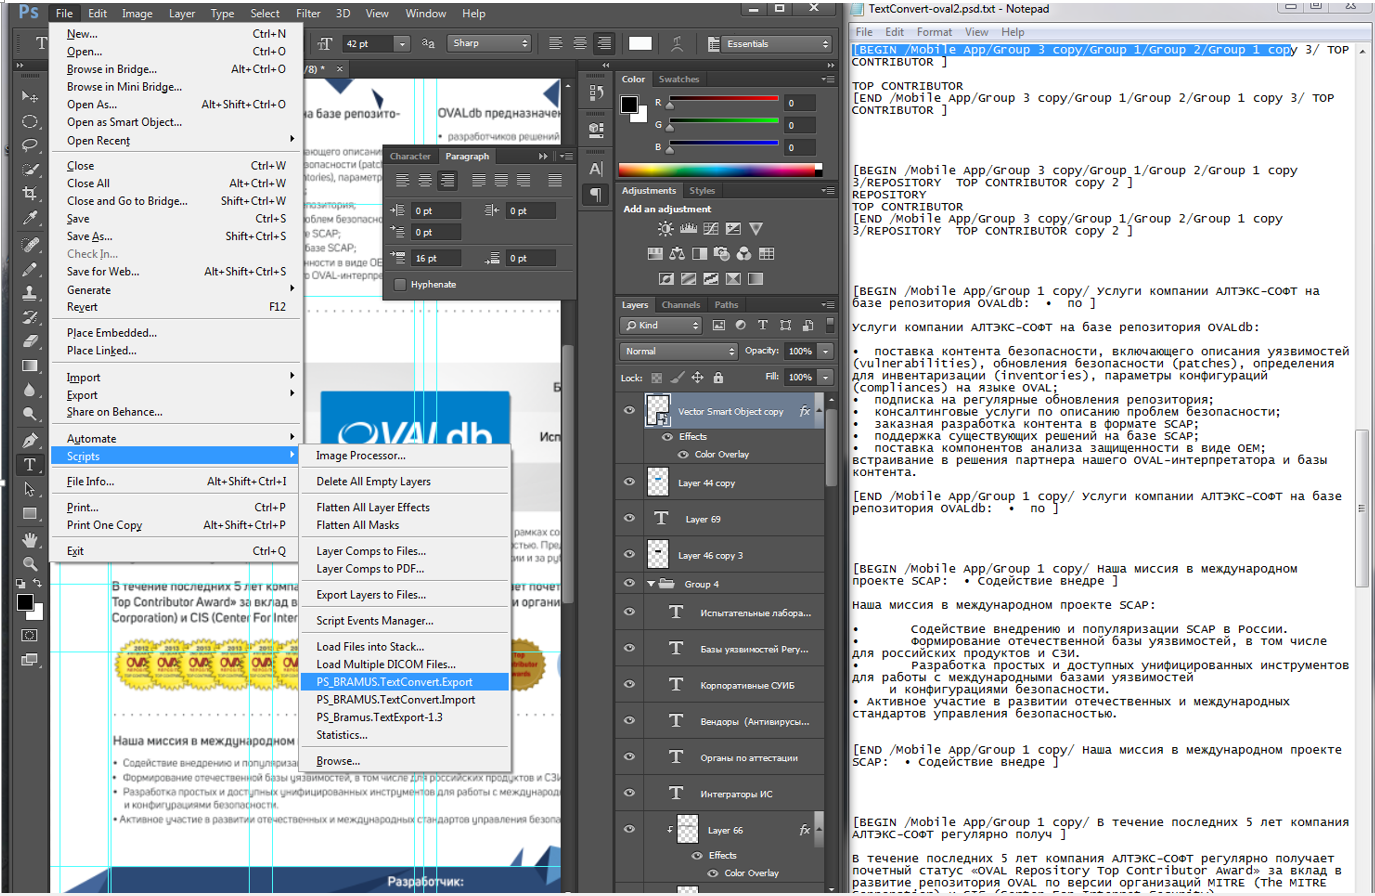Open the Opacity 100% dropdown arrow
This screenshot has width=1375, height=896.
pyautogui.click(x=826, y=351)
